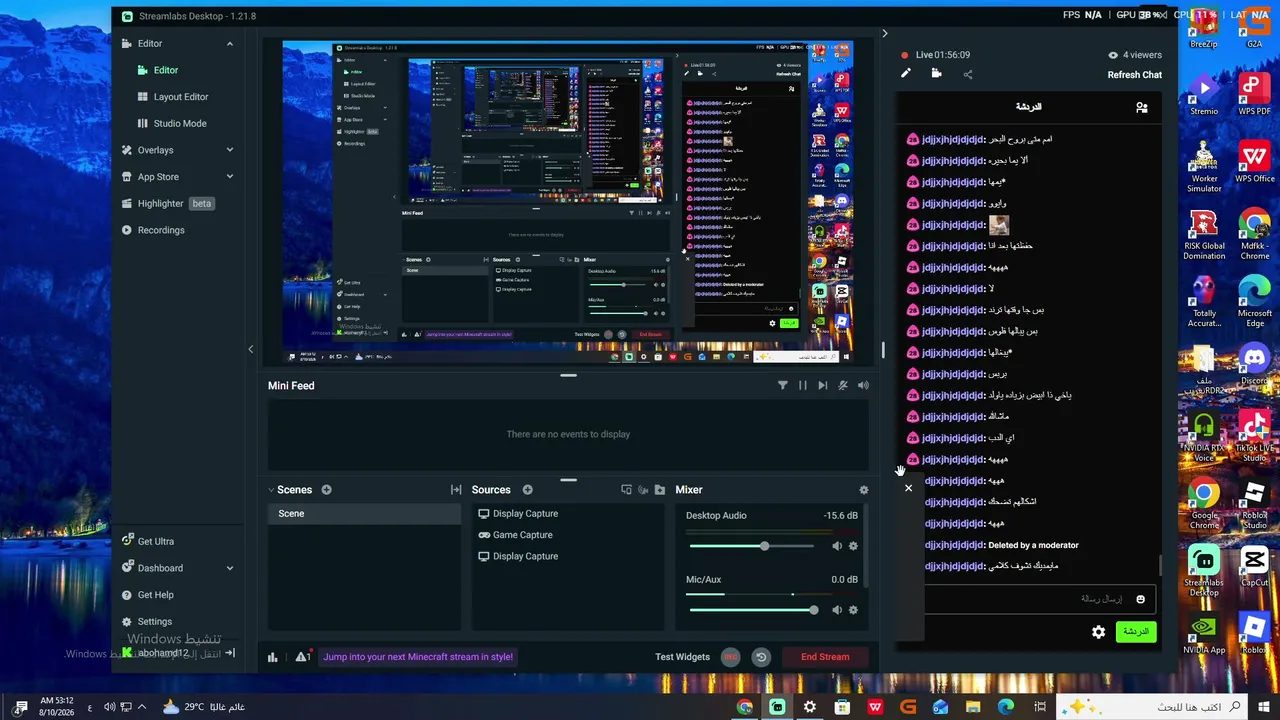
Task: Mute the Desktop Audio channel
Action: click(837, 546)
